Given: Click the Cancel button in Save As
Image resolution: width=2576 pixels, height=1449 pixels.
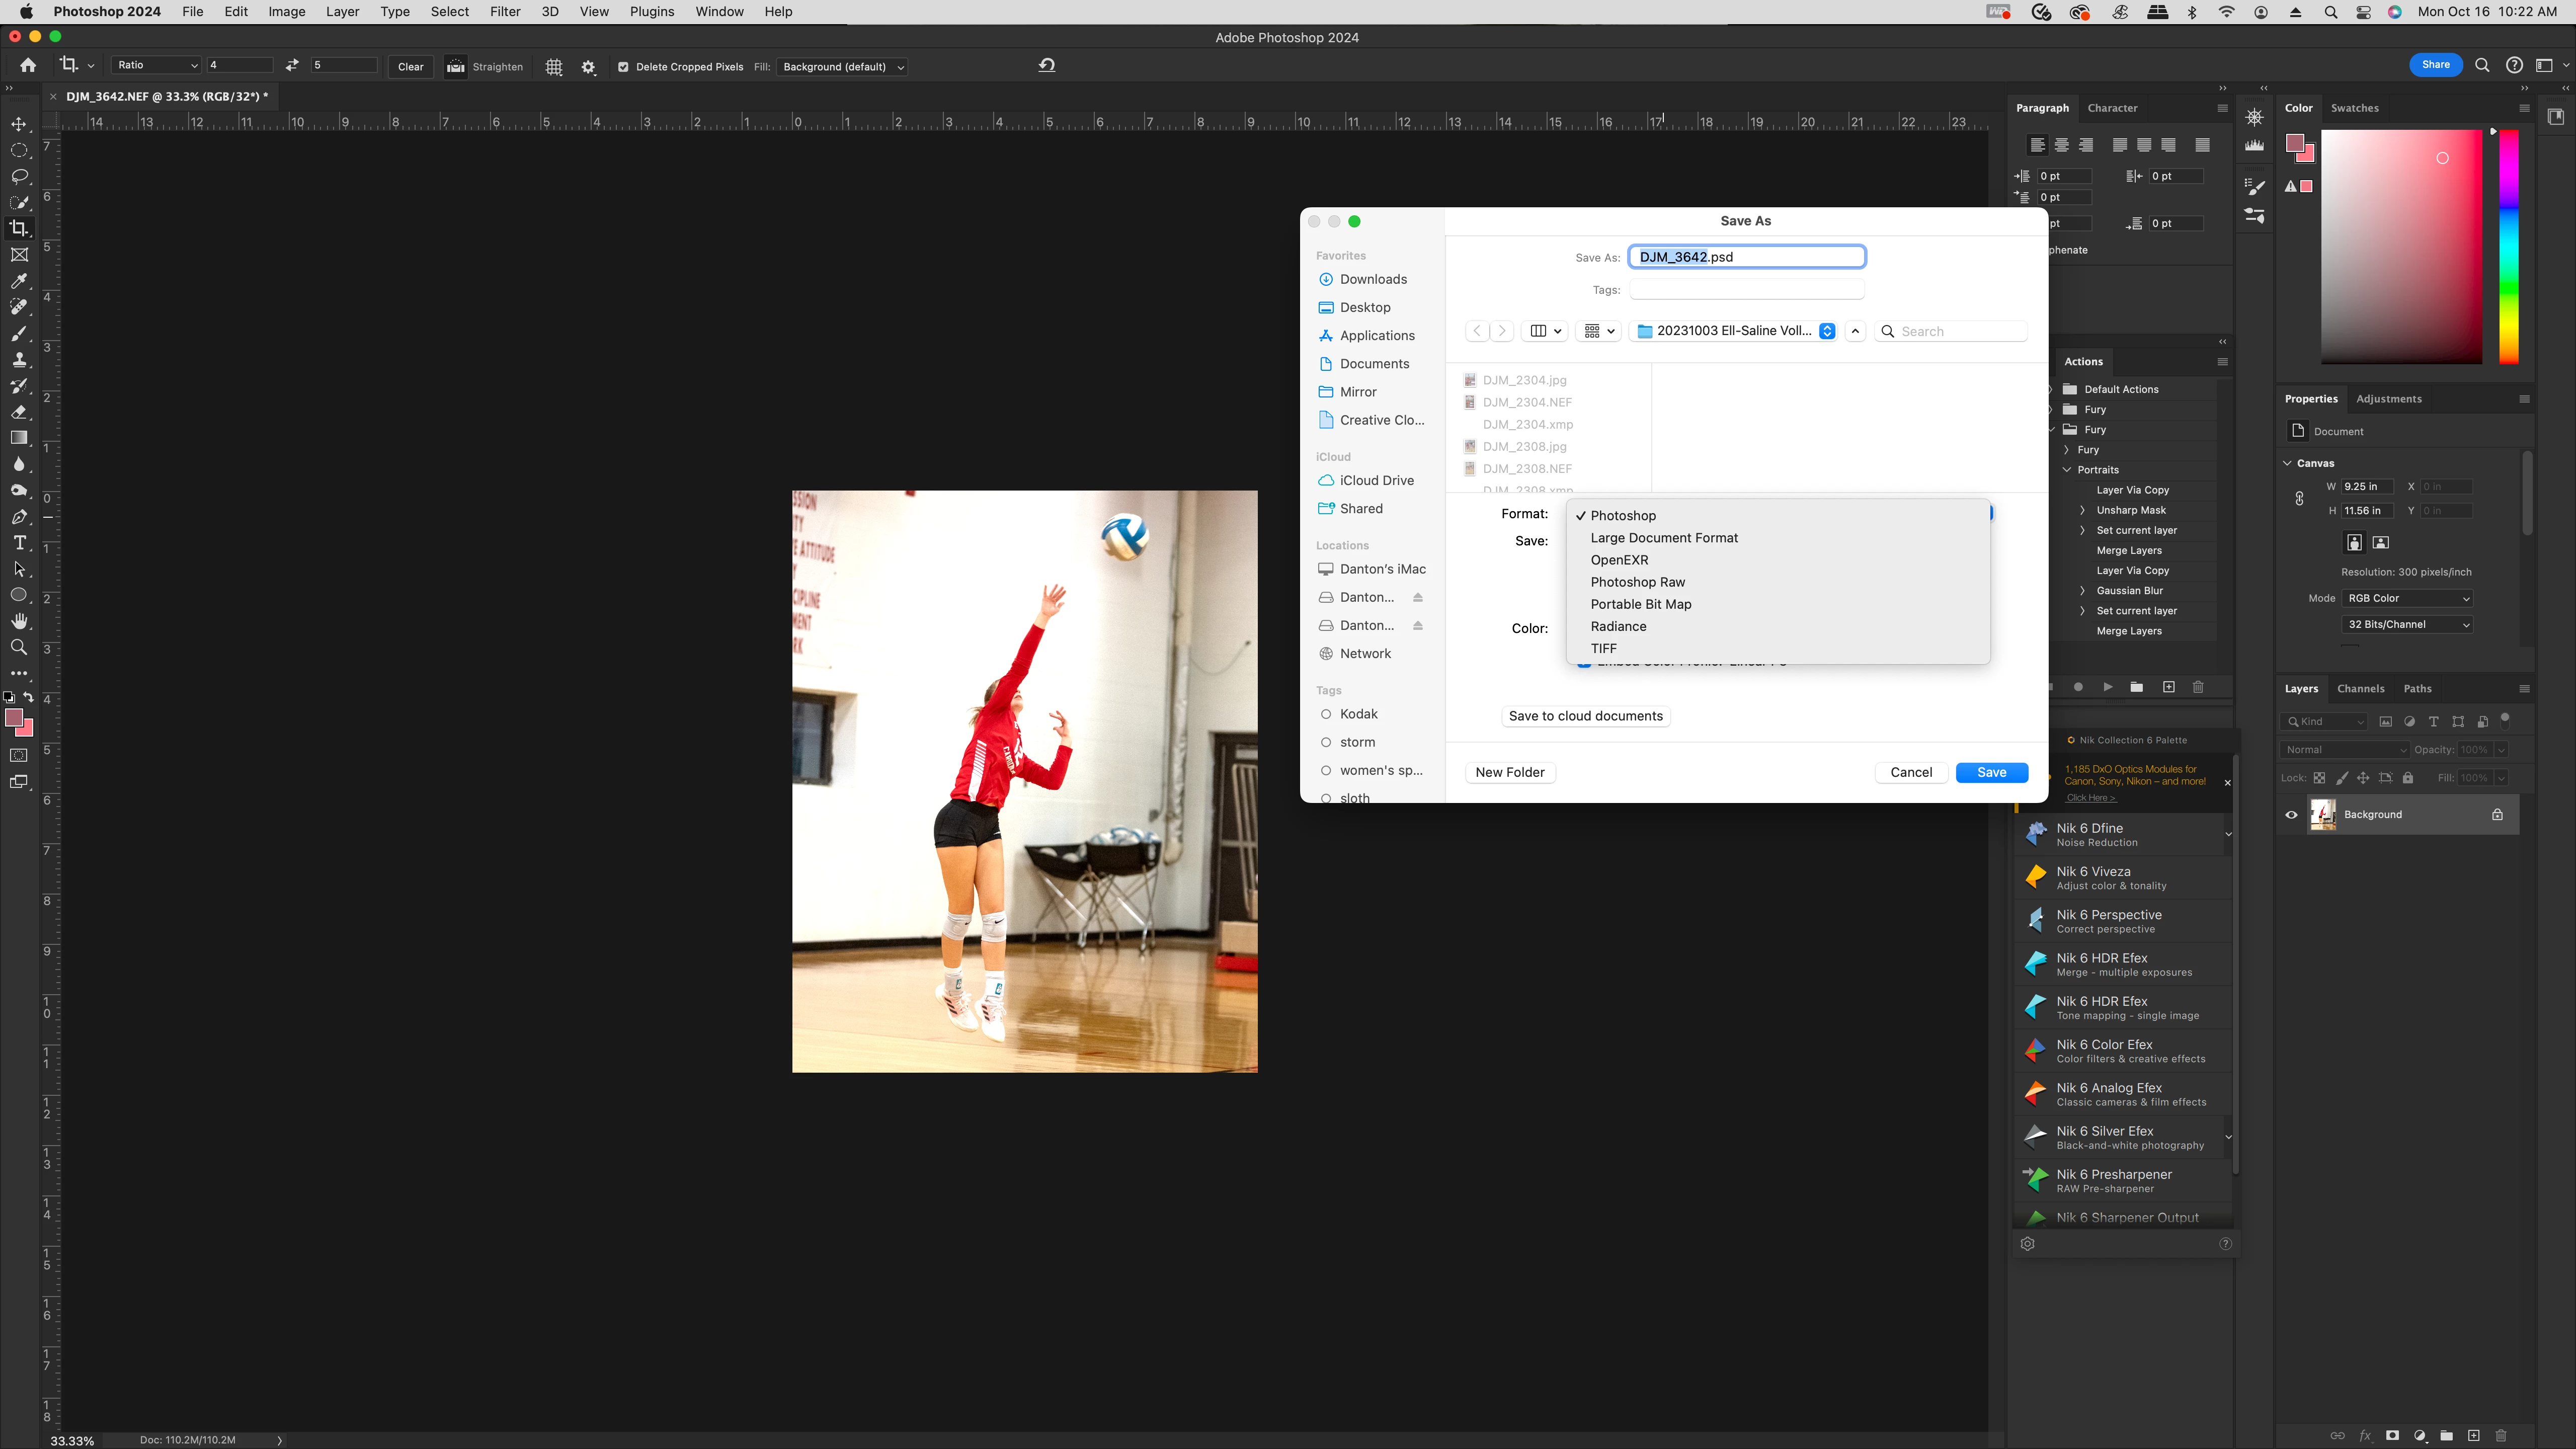Looking at the screenshot, I should click(1910, 772).
